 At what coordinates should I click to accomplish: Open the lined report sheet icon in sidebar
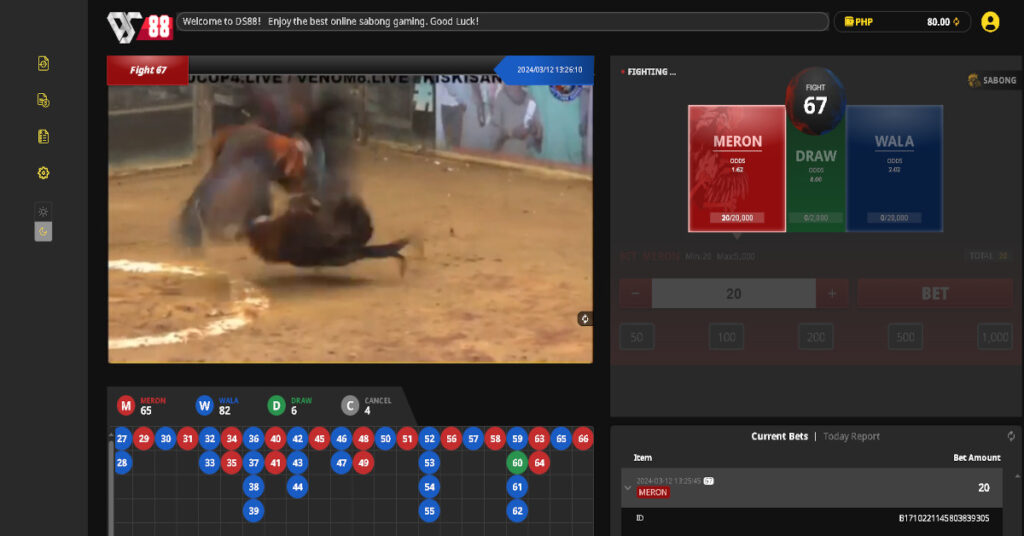coord(43,137)
